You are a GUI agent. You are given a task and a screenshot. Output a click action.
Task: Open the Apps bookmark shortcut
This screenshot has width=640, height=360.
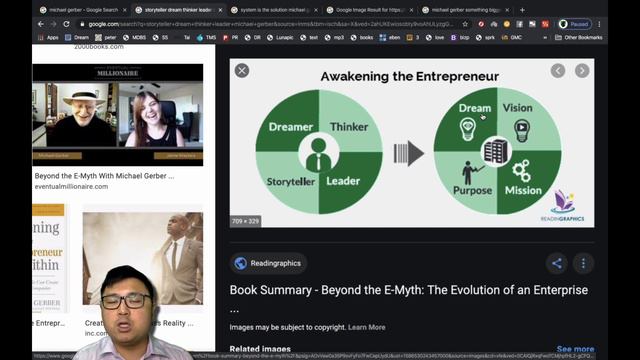point(49,38)
